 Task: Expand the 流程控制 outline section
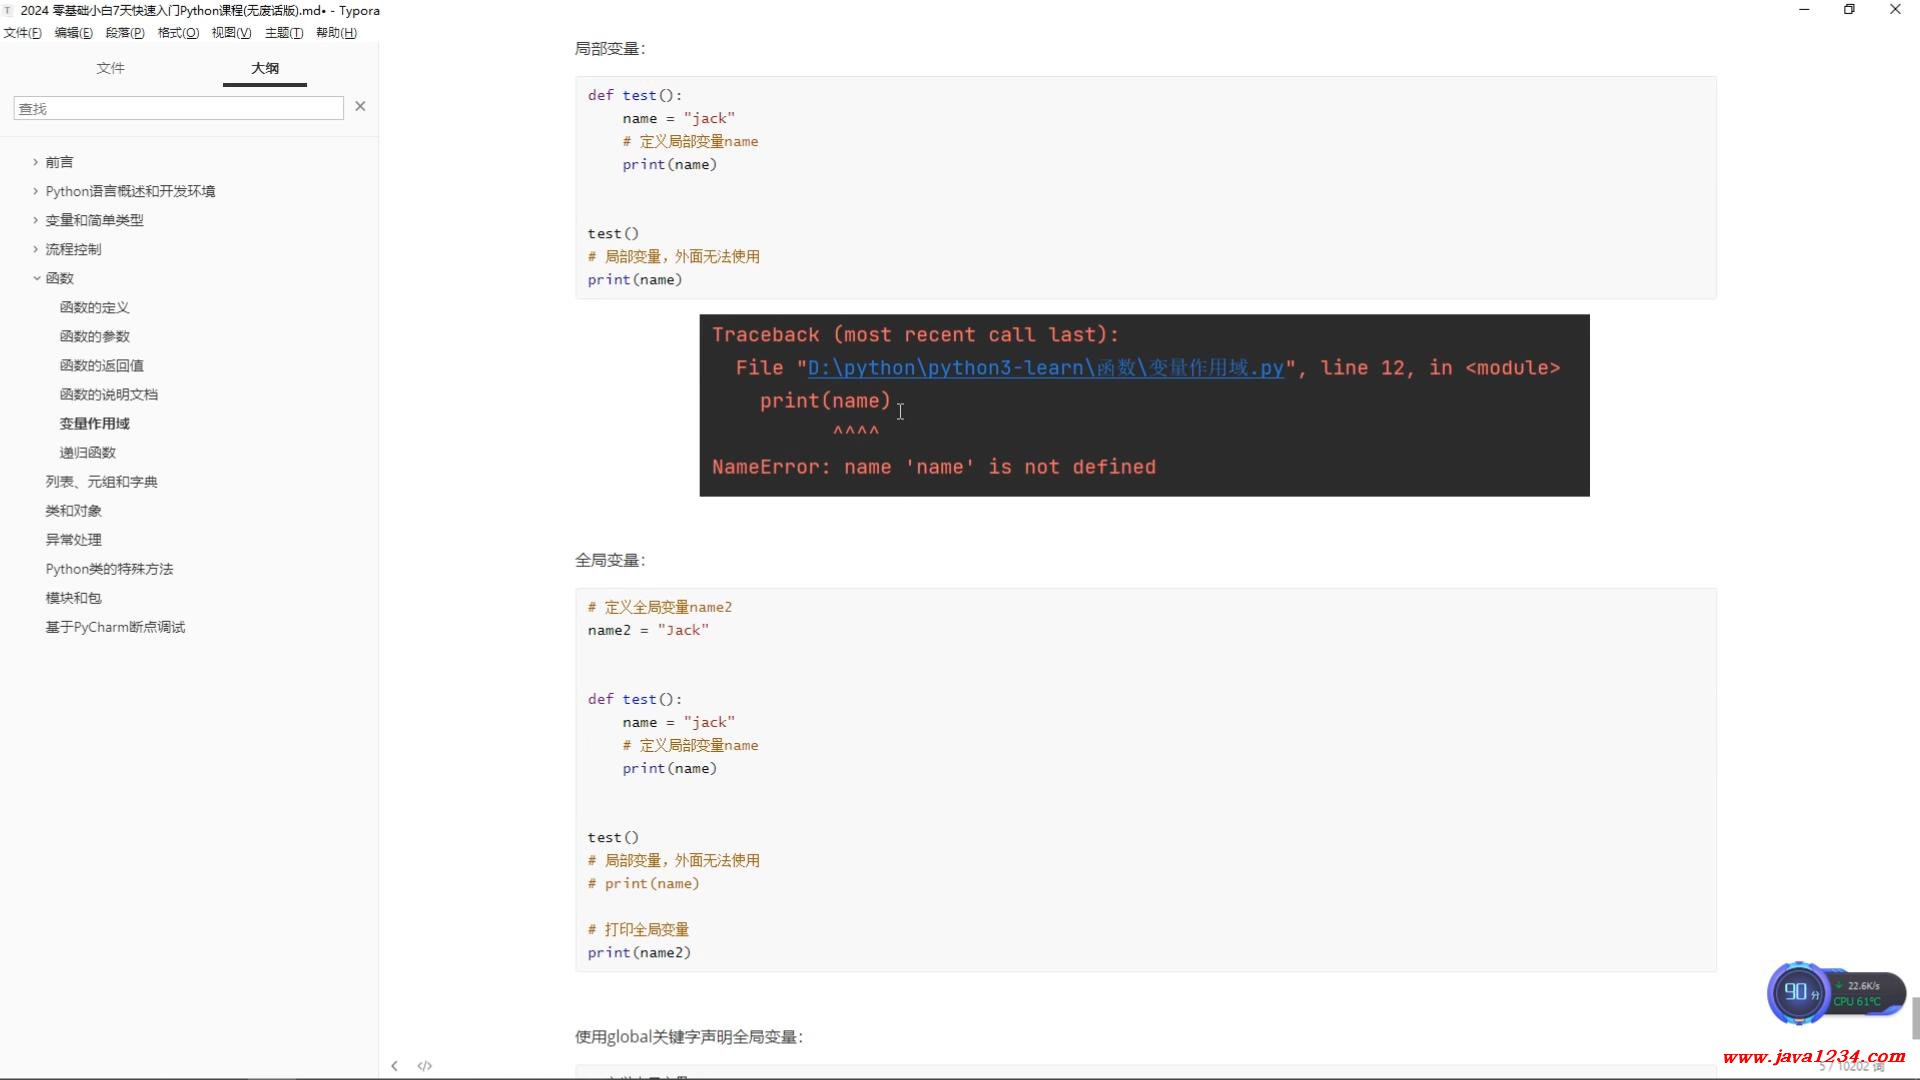pos(36,249)
